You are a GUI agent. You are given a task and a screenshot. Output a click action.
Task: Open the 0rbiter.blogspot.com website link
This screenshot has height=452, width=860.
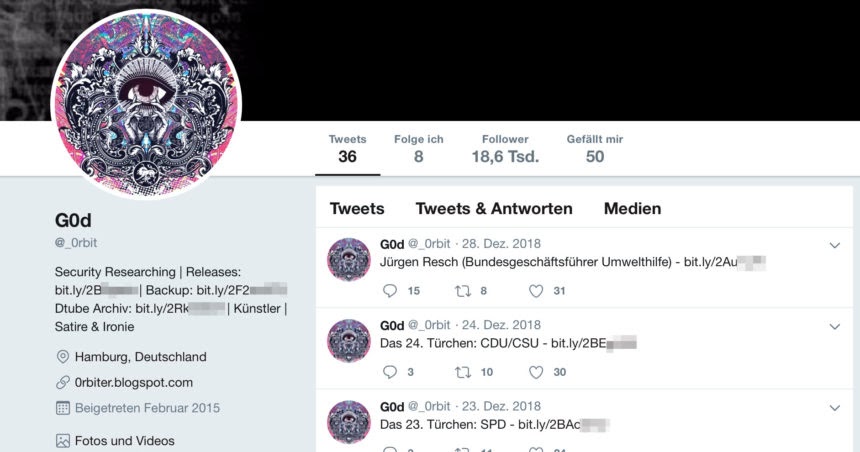(x=134, y=382)
